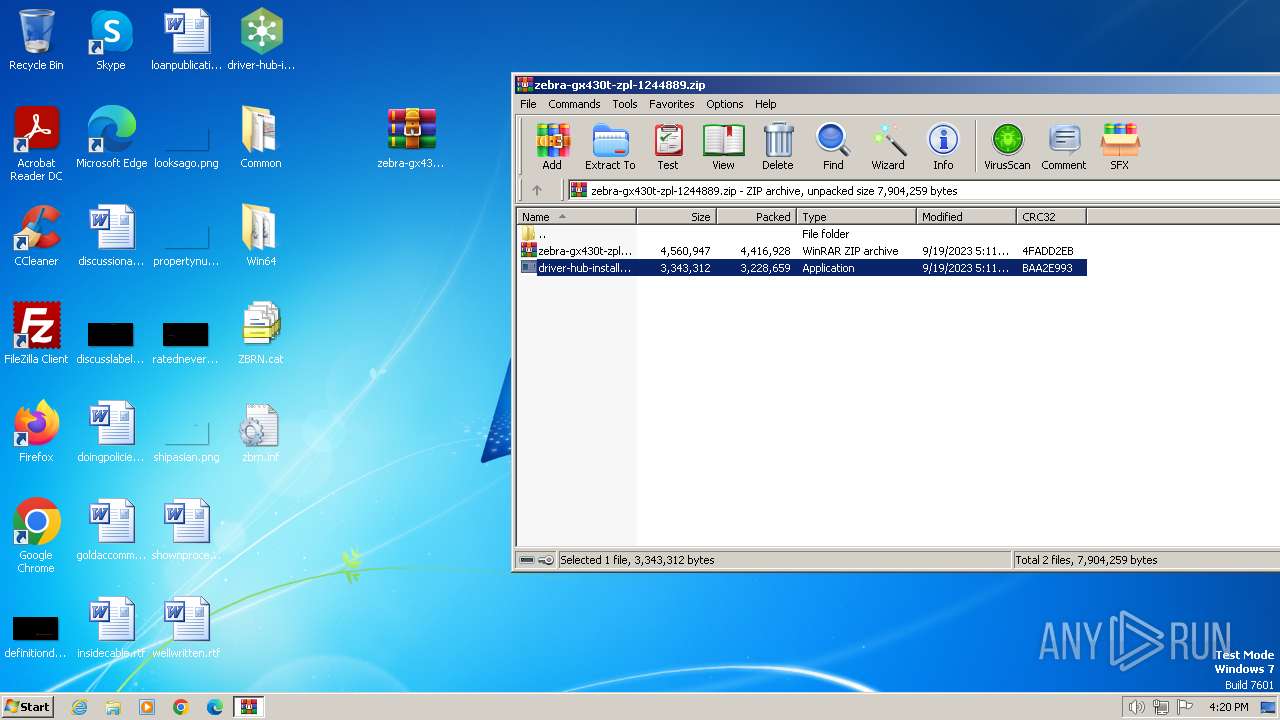Click the drive icon in status bar
This screenshot has height=720, width=1280.
pyautogui.click(x=528, y=560)
